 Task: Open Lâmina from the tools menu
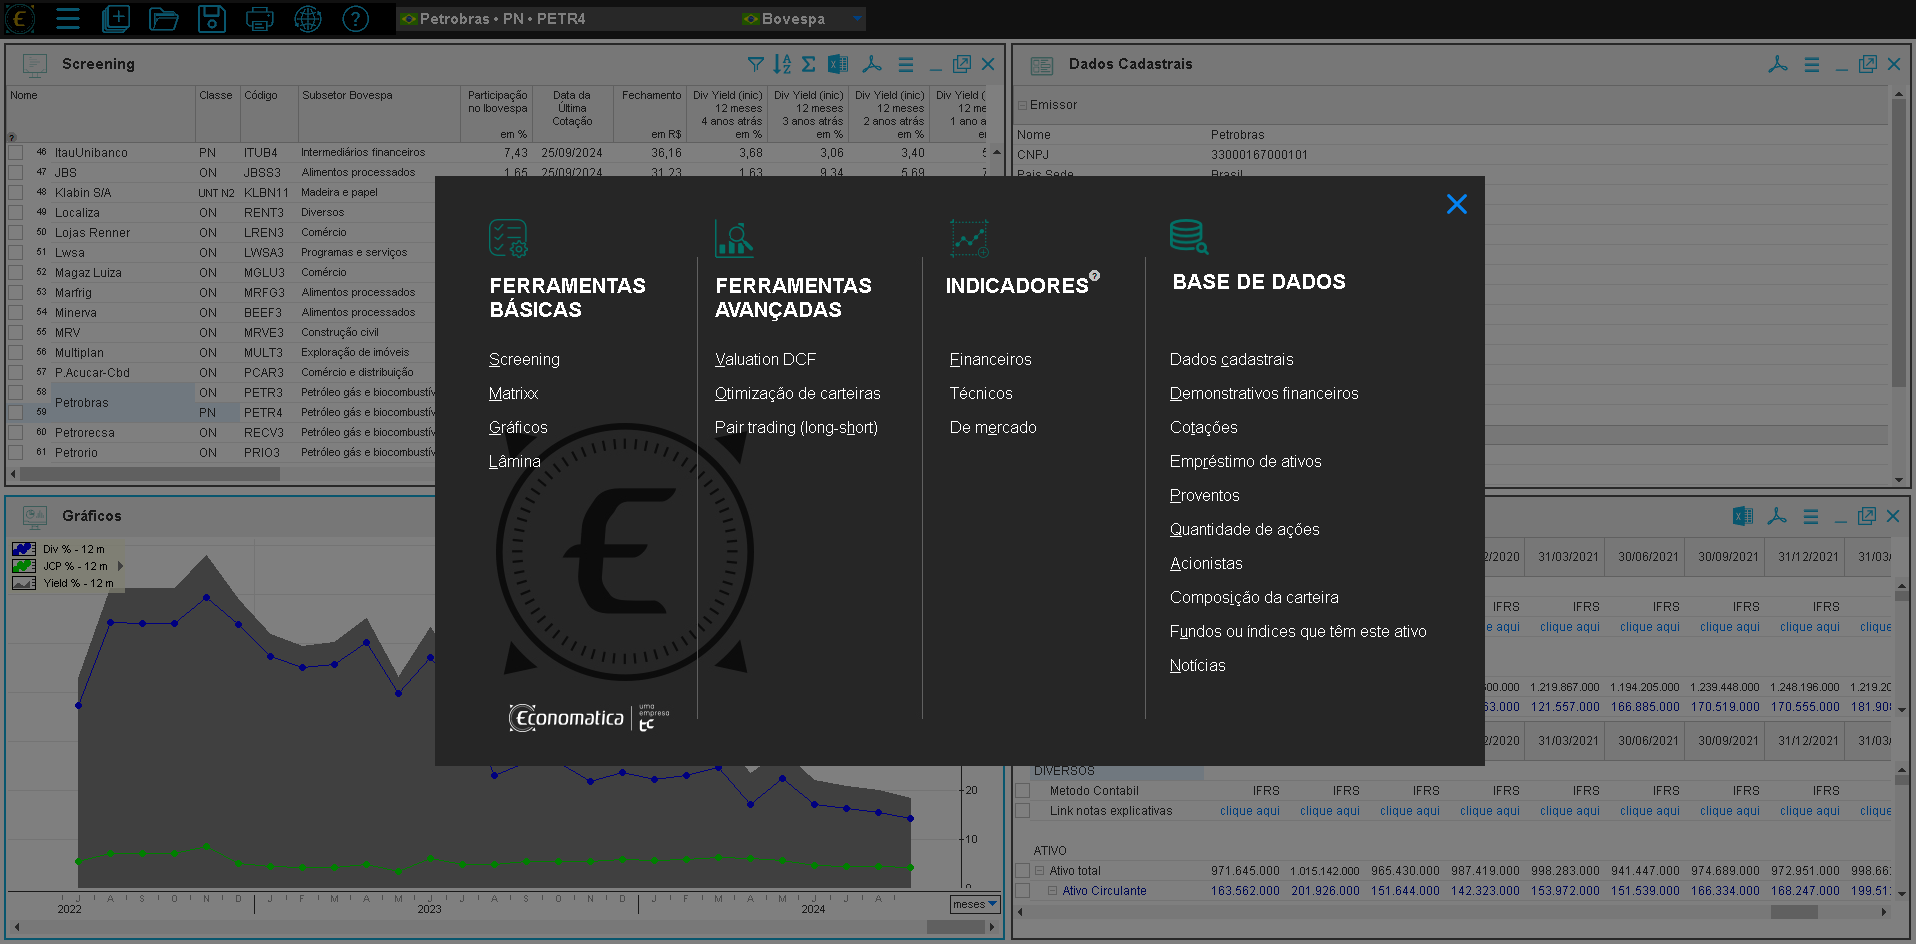pyautogui.click(x=514, y=462)
